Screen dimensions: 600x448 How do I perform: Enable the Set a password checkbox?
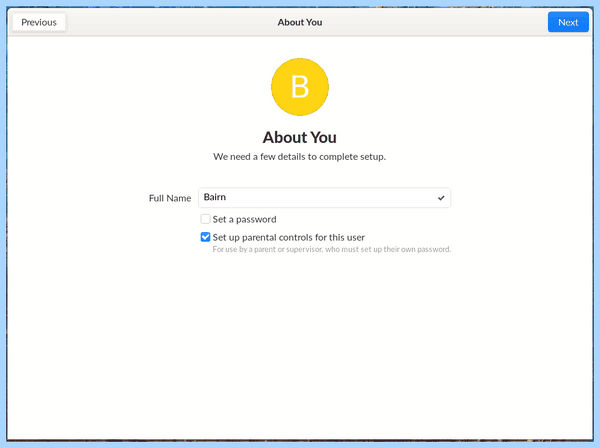pos(205,219)
